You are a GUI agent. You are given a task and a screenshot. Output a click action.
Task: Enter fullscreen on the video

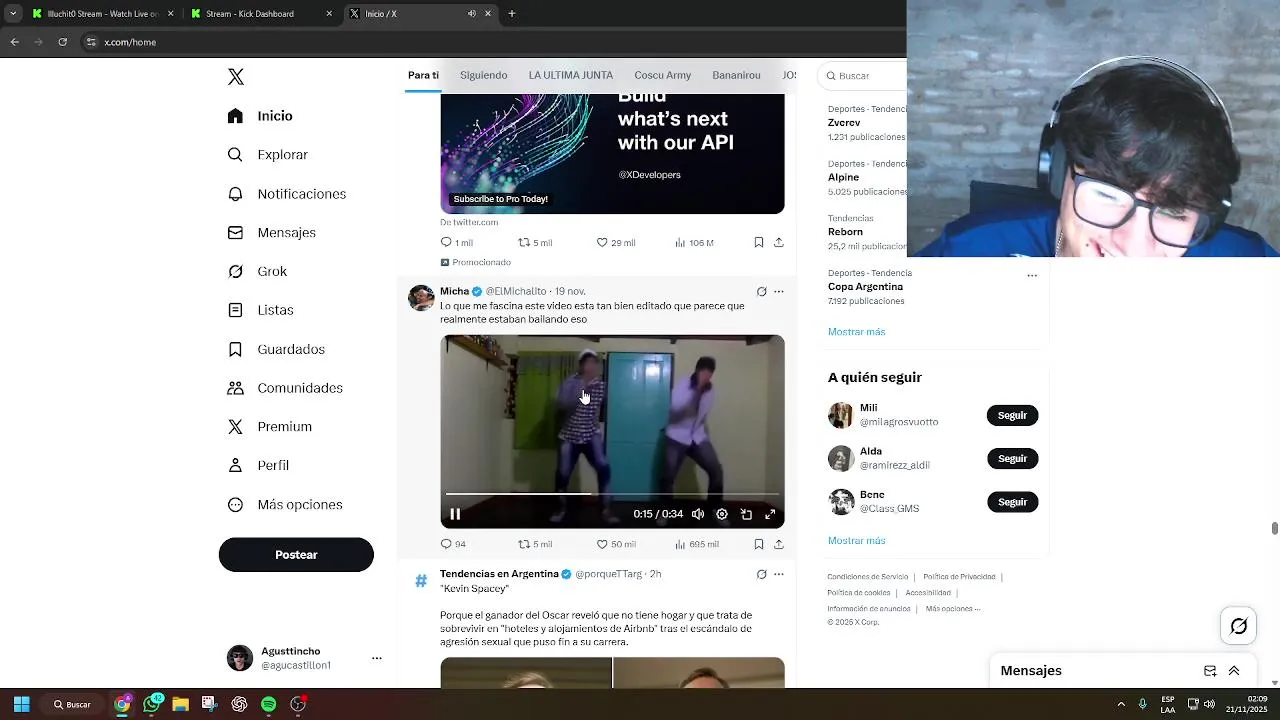point(770,514)
